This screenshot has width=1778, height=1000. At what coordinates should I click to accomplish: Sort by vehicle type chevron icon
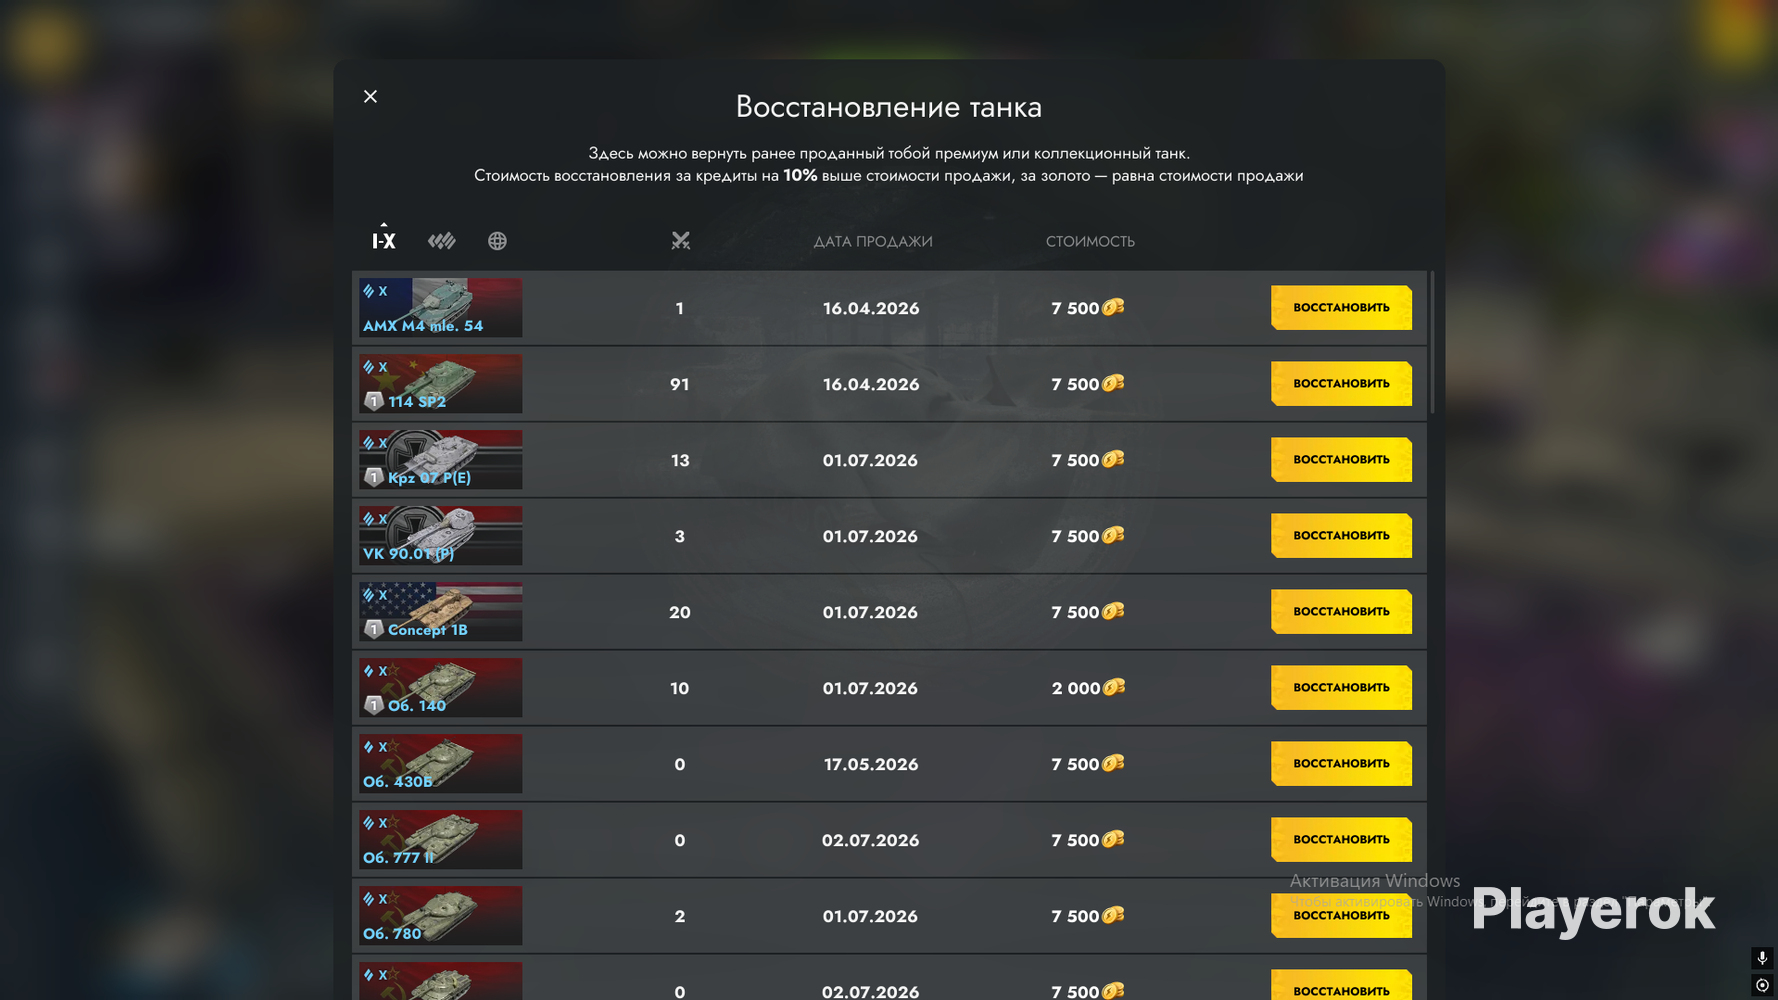coord(441,241)
